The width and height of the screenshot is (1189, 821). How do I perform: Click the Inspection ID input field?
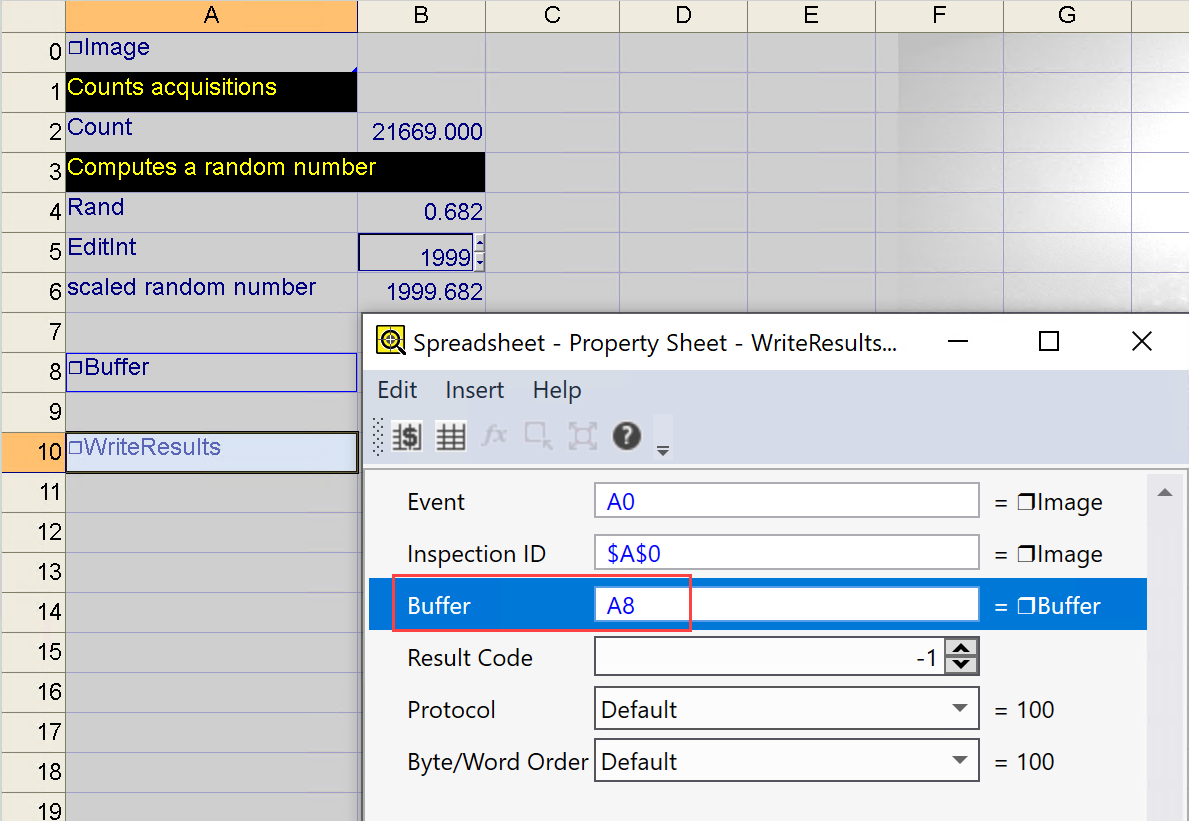[x=786, y=554]
